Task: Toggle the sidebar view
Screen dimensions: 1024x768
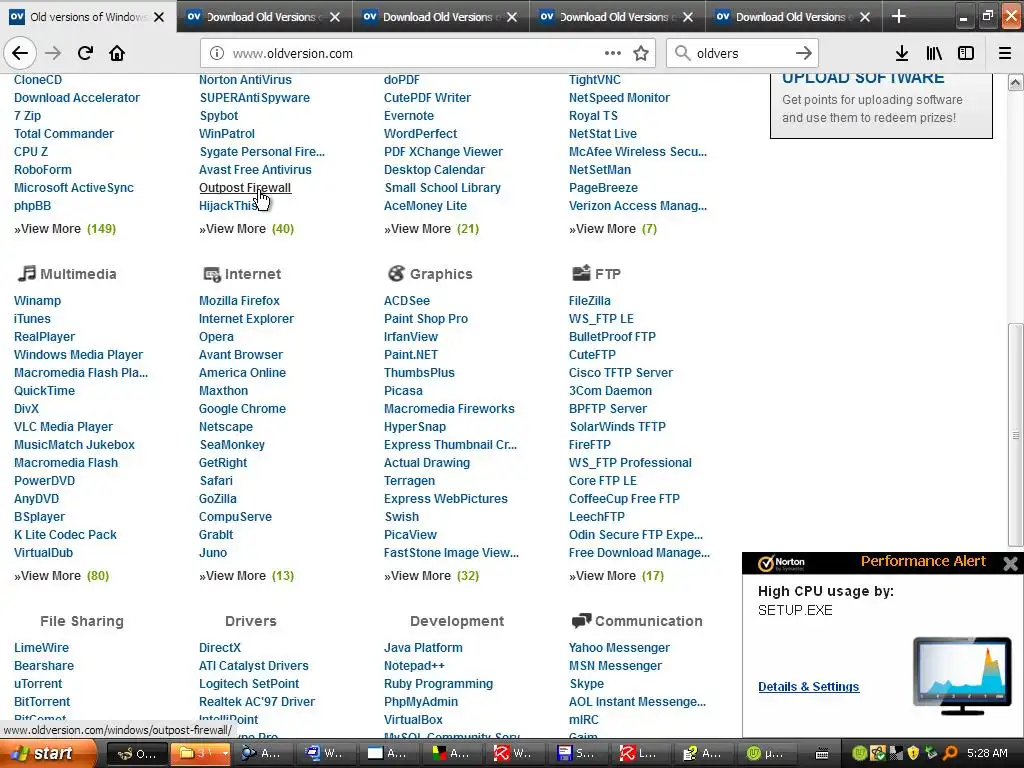Action: pos(966,53)
